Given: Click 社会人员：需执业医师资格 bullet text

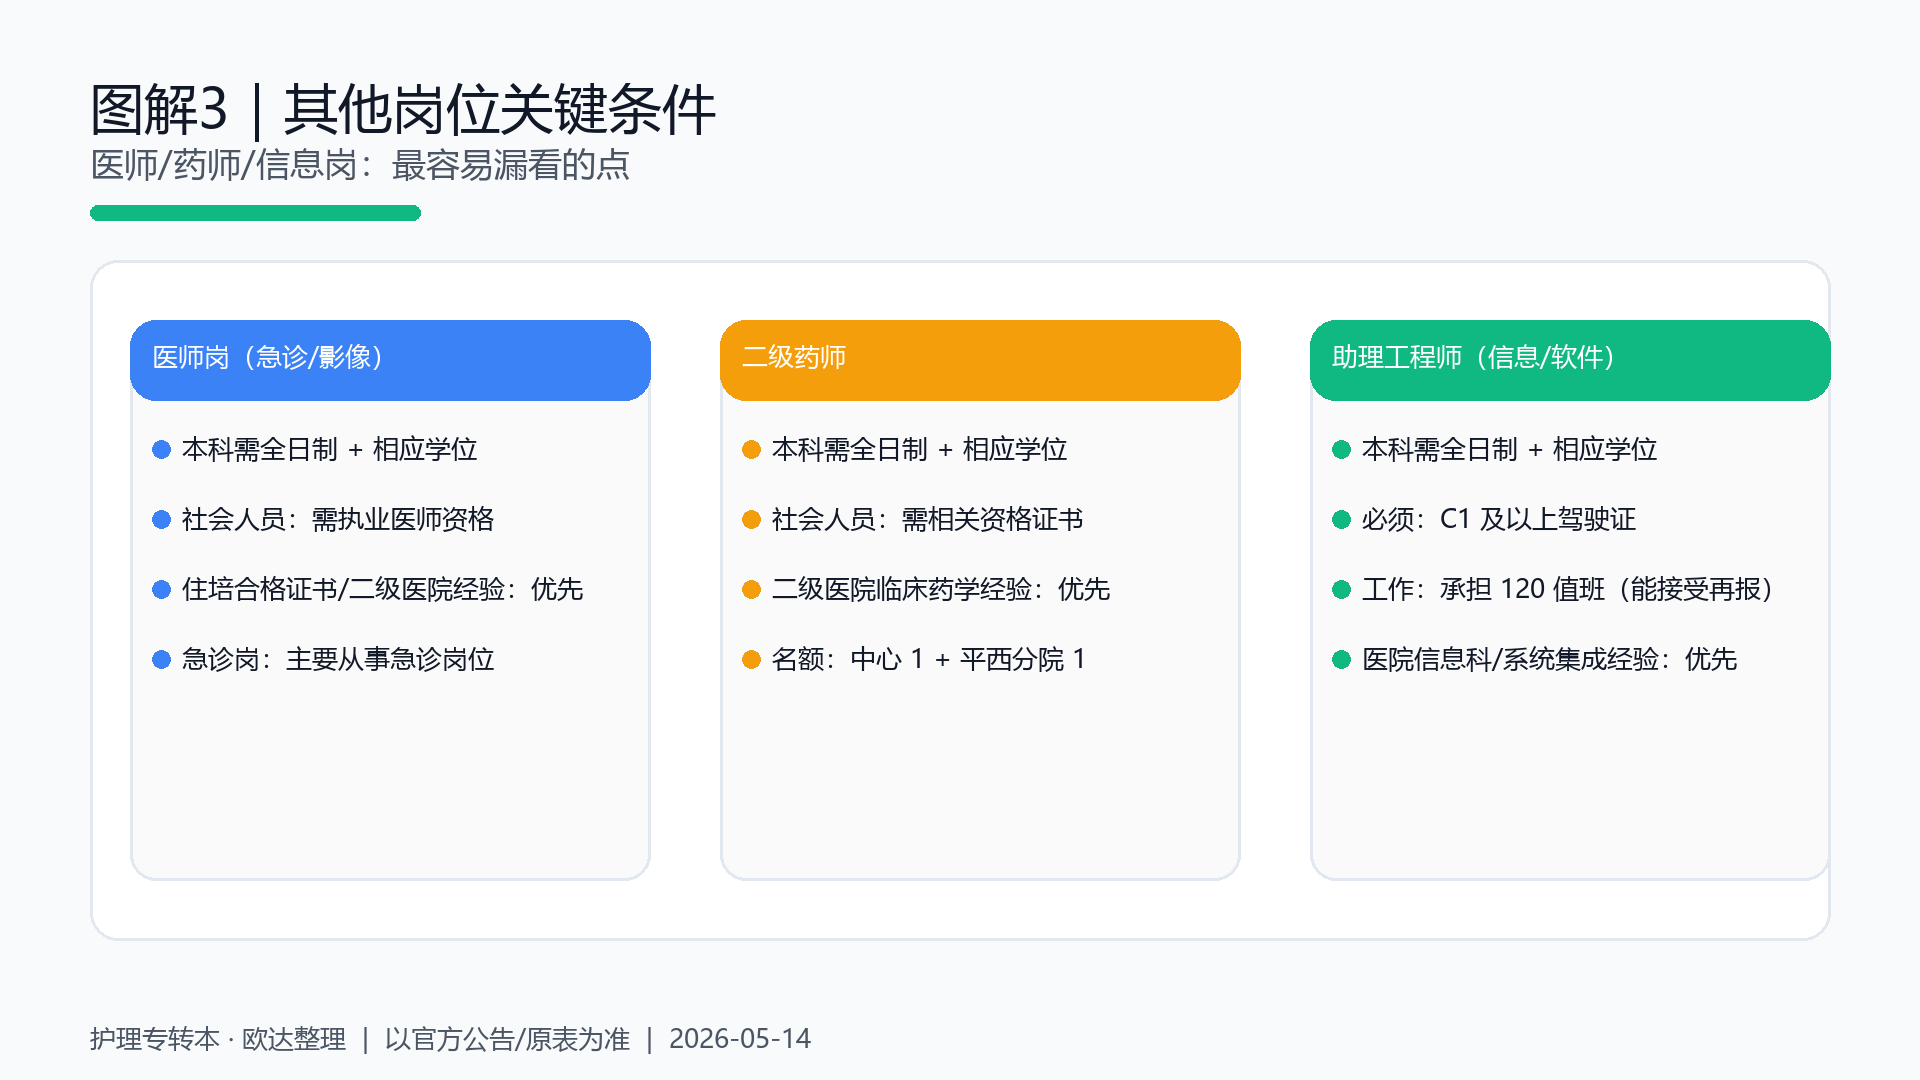Looking at the screenshot, I should coord(338,519).
